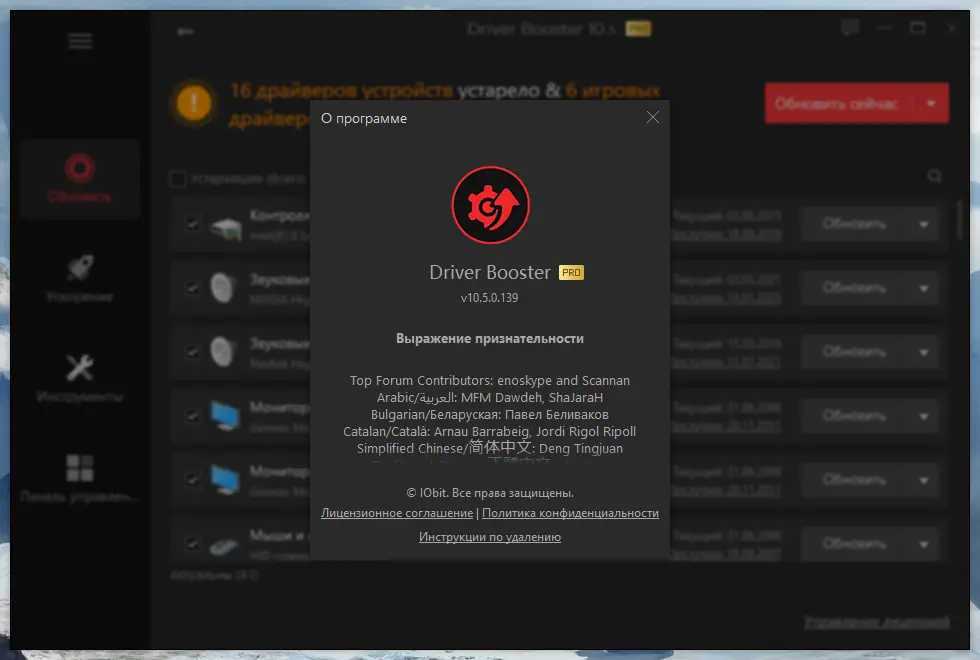Screen dimensions: 980x660
Task: Open Инструкции по удалению link
Action: [489, 536]
